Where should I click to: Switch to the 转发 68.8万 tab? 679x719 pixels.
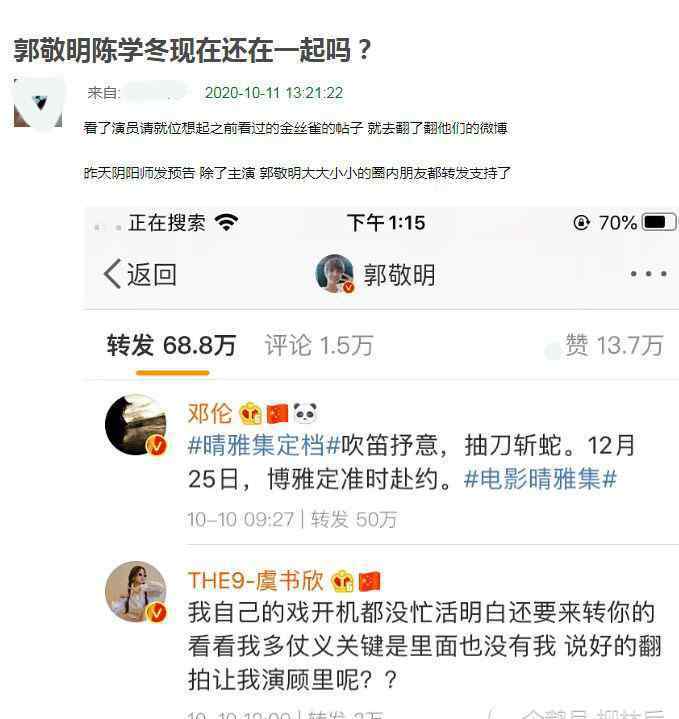171,346
